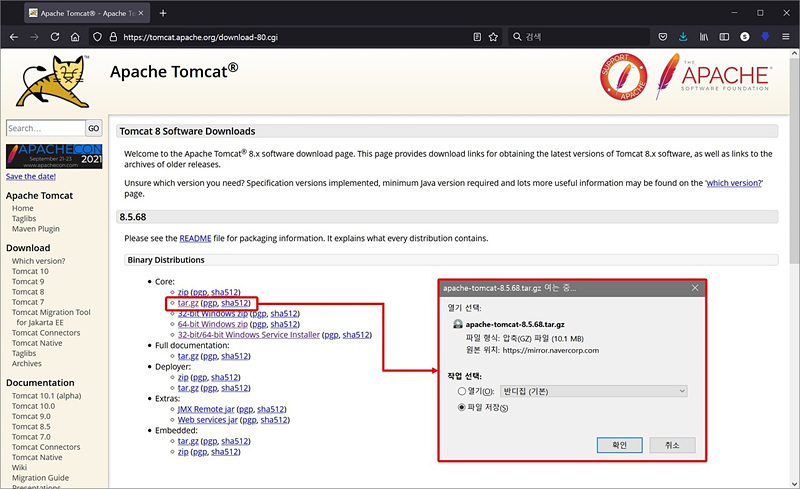
Task: View site security padlock details
Action: (113, 37)
